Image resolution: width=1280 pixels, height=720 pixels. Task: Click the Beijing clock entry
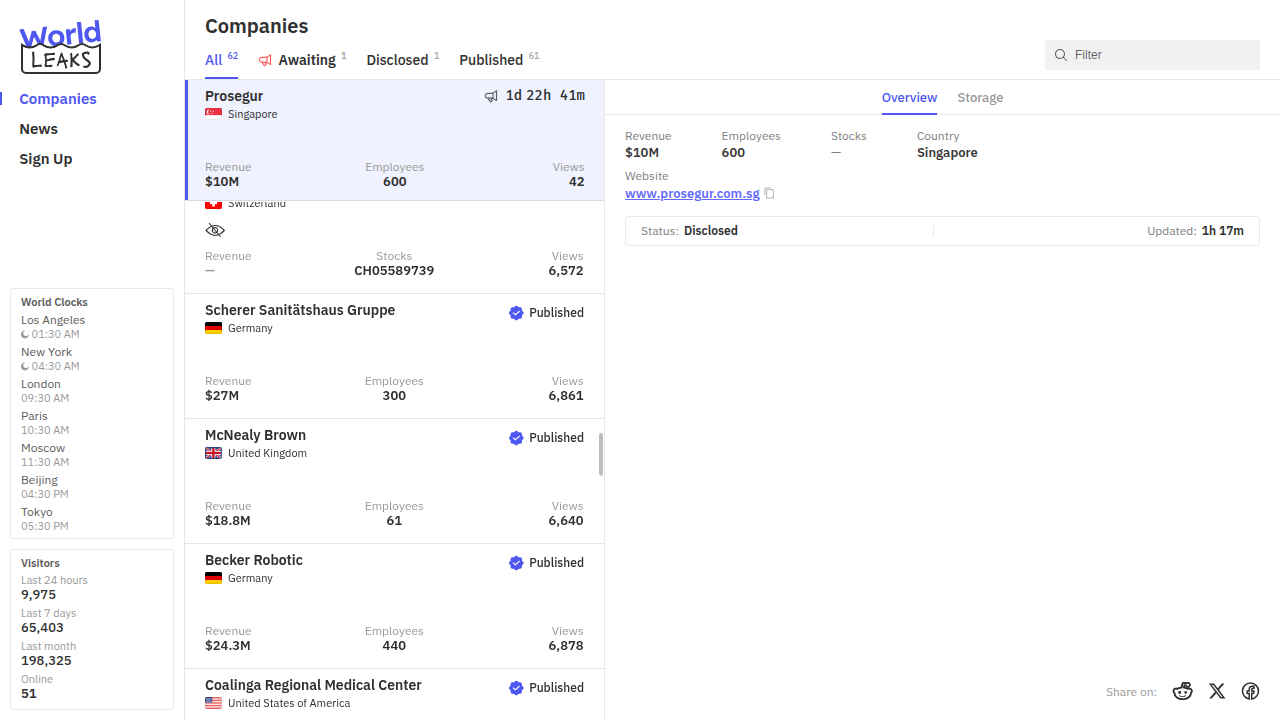point(45,487)
